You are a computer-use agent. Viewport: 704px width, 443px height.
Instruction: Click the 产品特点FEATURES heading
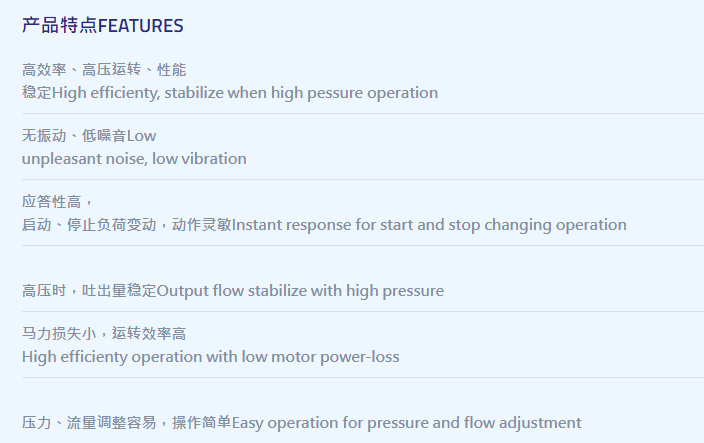[103, 26]
